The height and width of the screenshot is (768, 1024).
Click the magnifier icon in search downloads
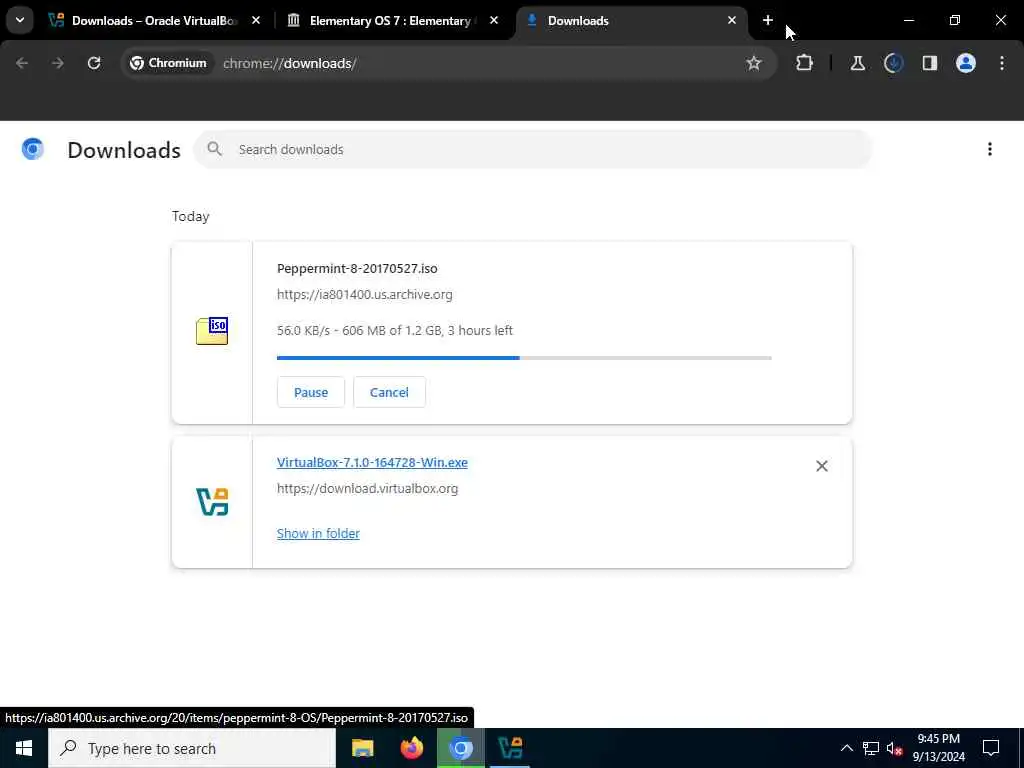tap(215, 150)
